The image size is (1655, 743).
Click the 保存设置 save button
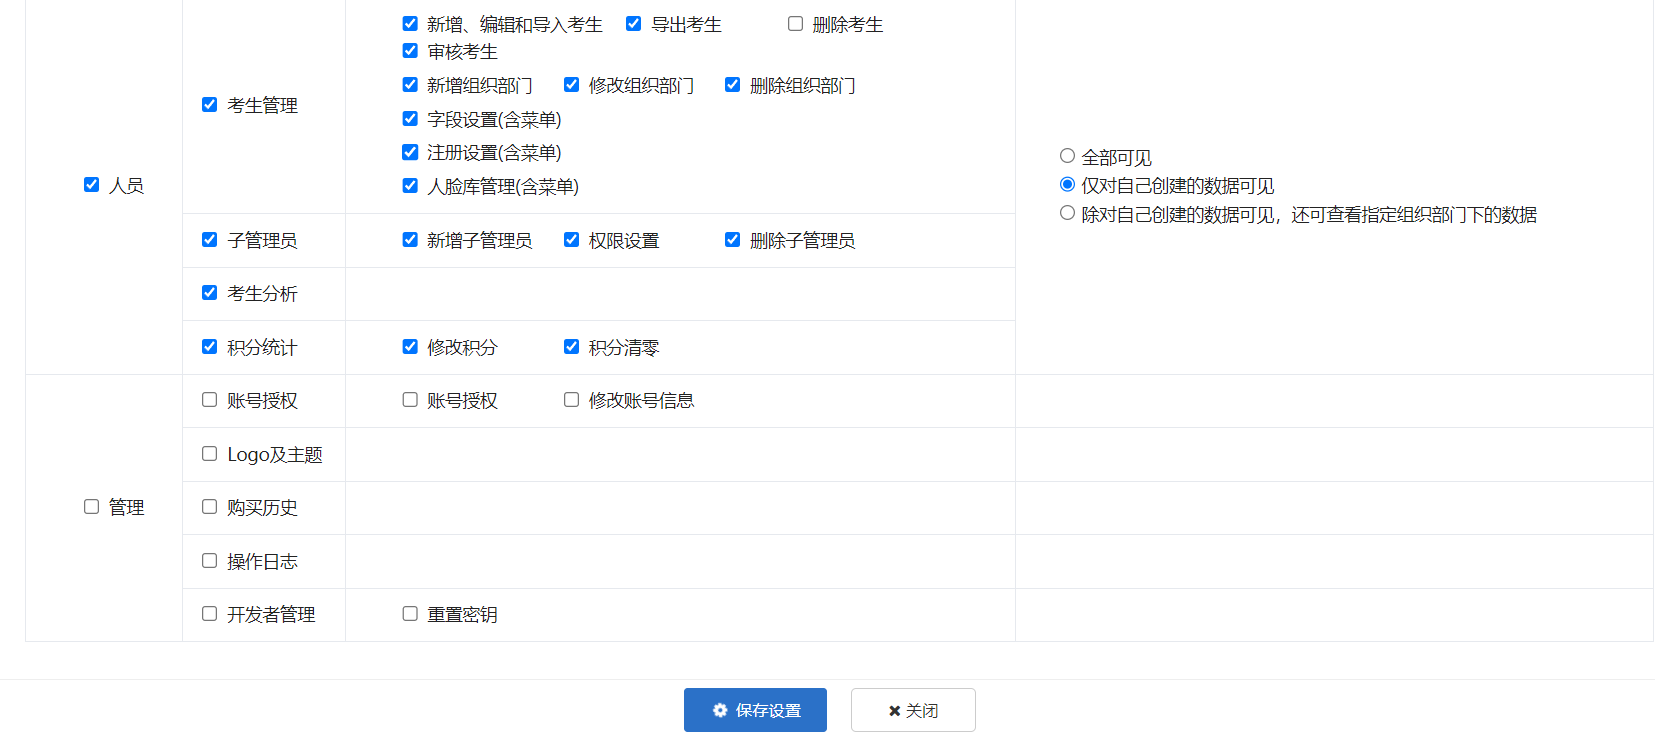point(755,710)
